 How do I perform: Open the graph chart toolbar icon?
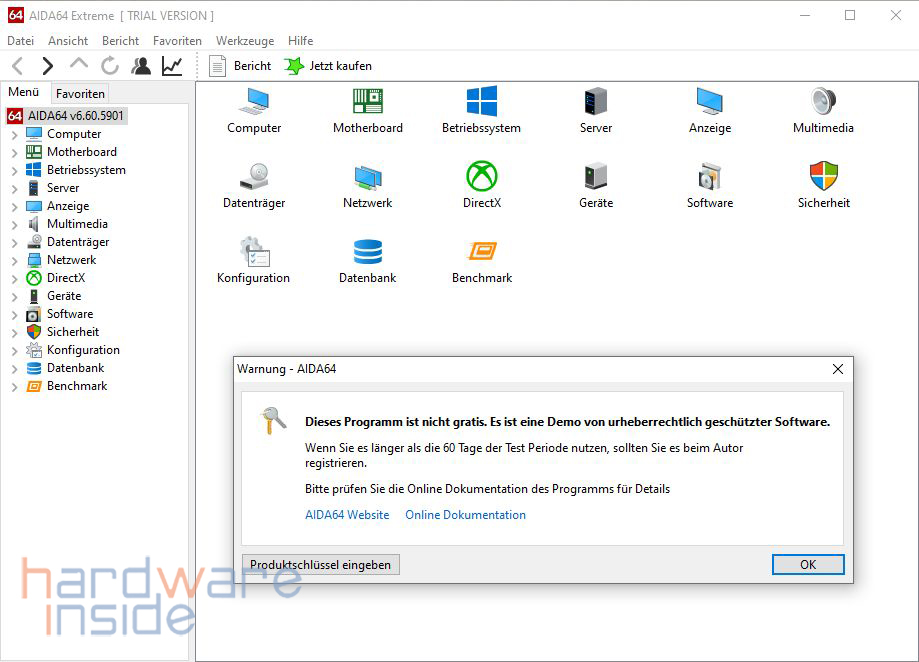[172, 66]
